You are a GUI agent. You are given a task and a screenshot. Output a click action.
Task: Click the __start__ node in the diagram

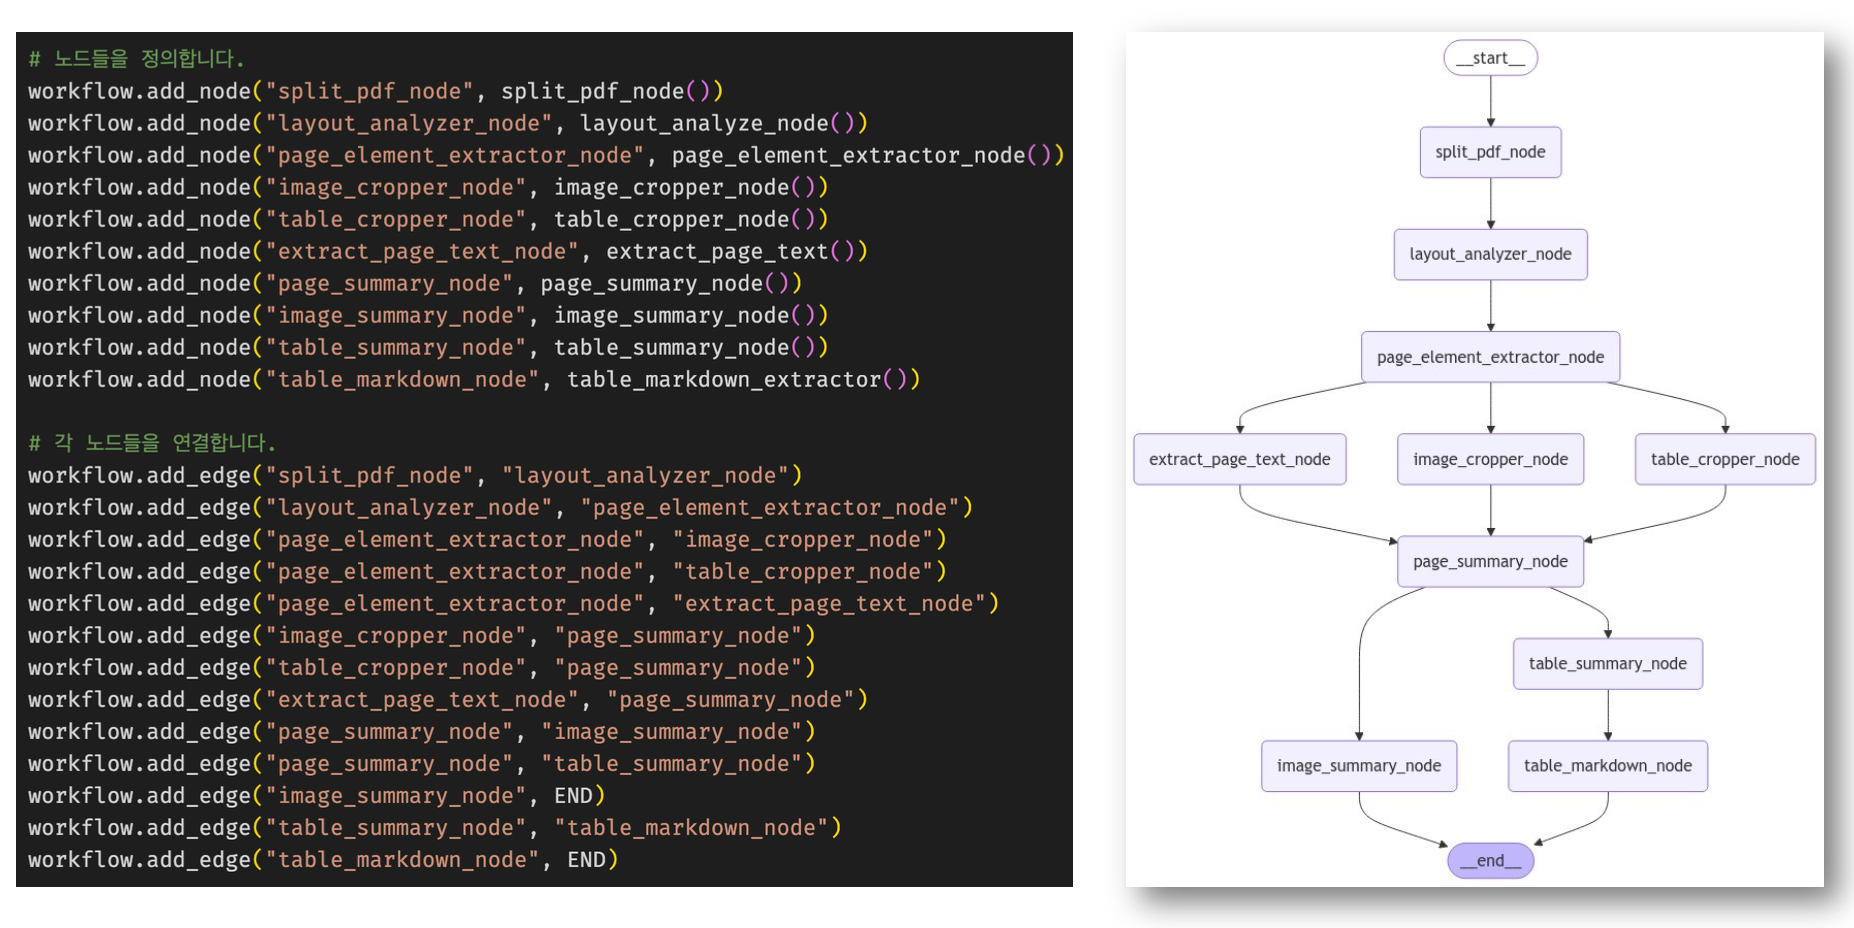pyautogui.click(x=1490, y=58)
